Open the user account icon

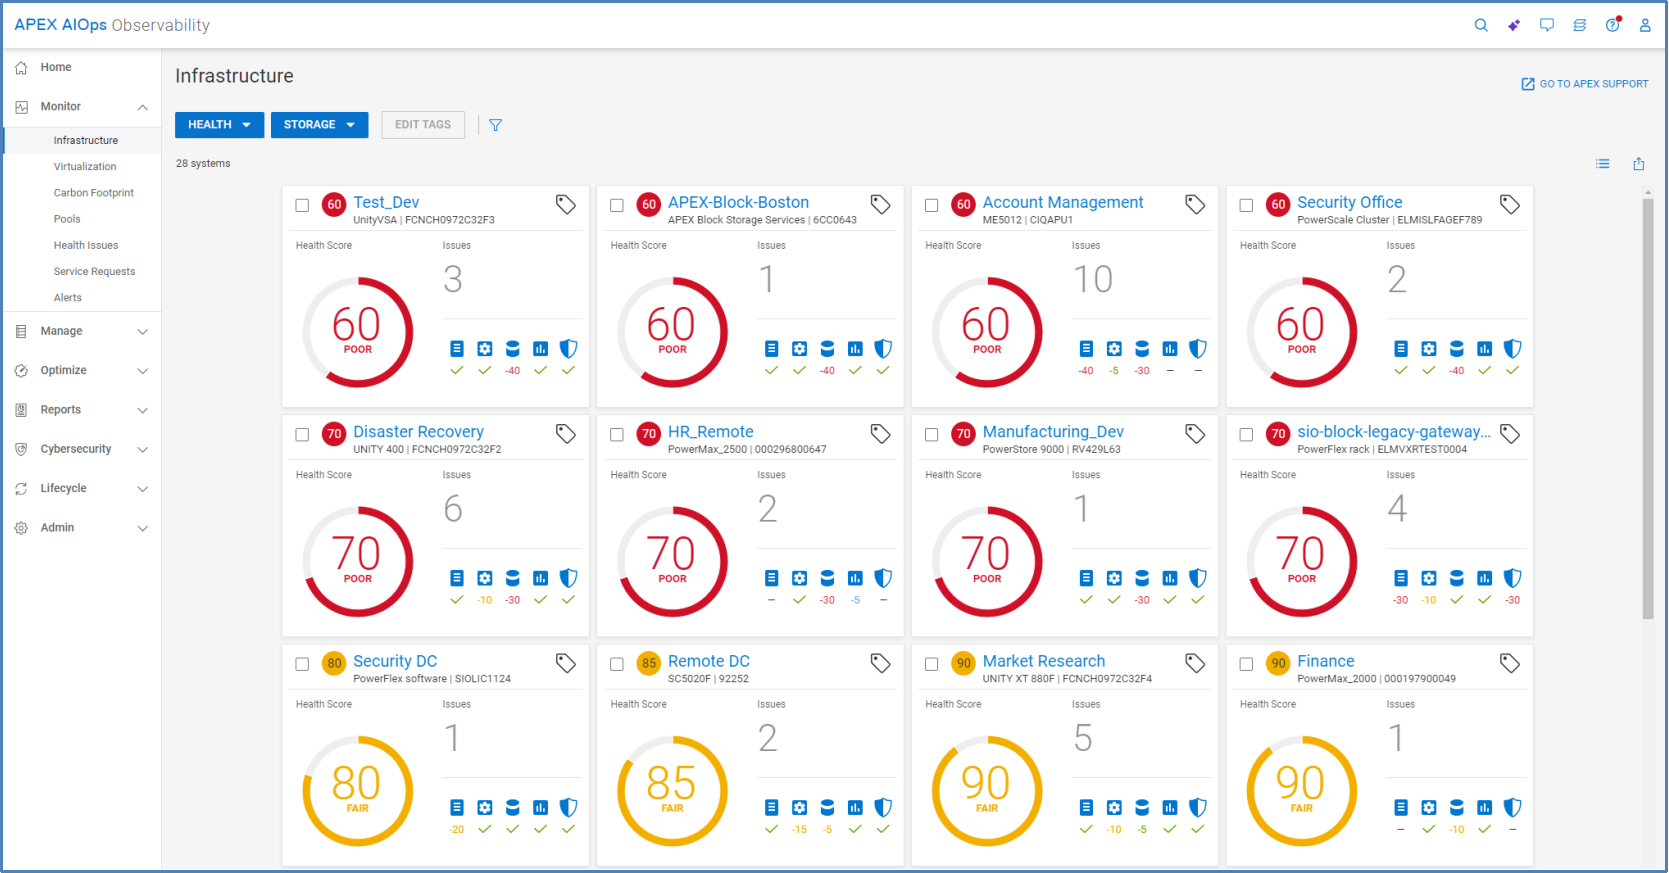tap(1645, 25)
